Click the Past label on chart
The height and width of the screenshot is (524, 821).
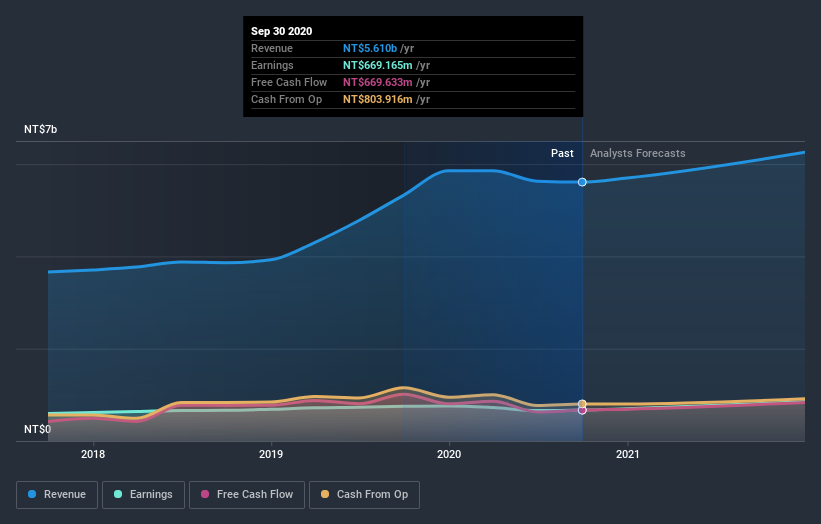[562, 153]
